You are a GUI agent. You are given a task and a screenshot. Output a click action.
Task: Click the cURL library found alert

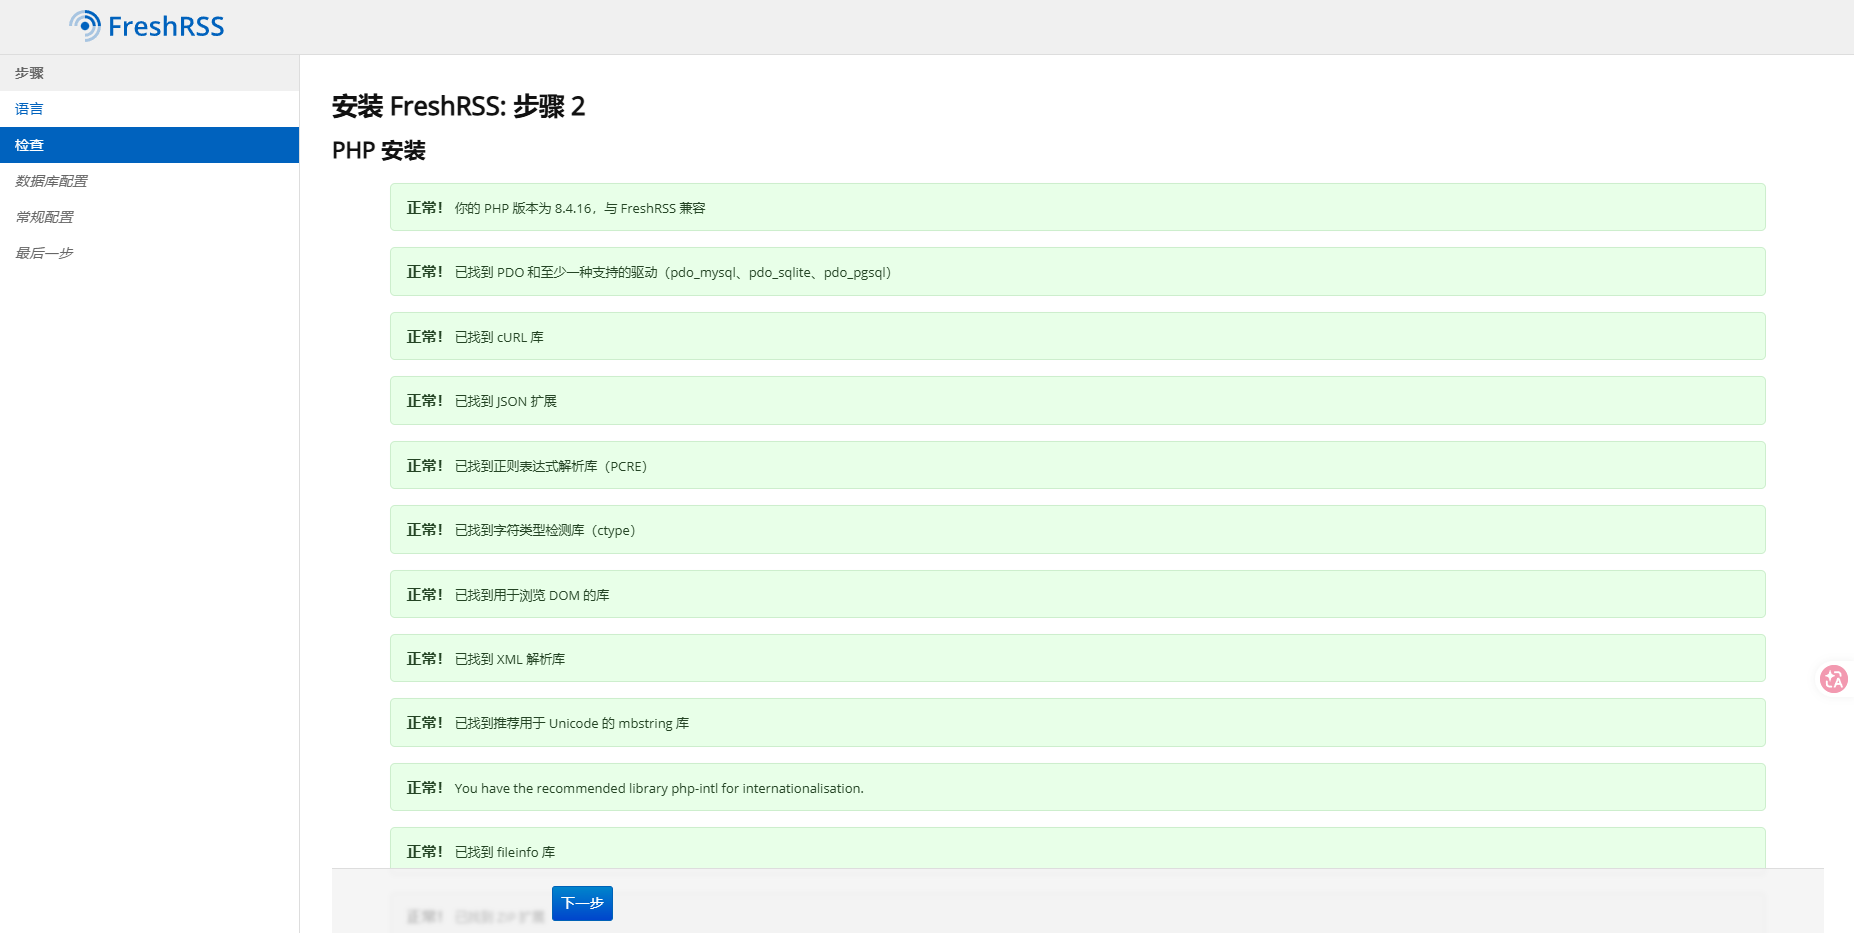coord(499,337)
